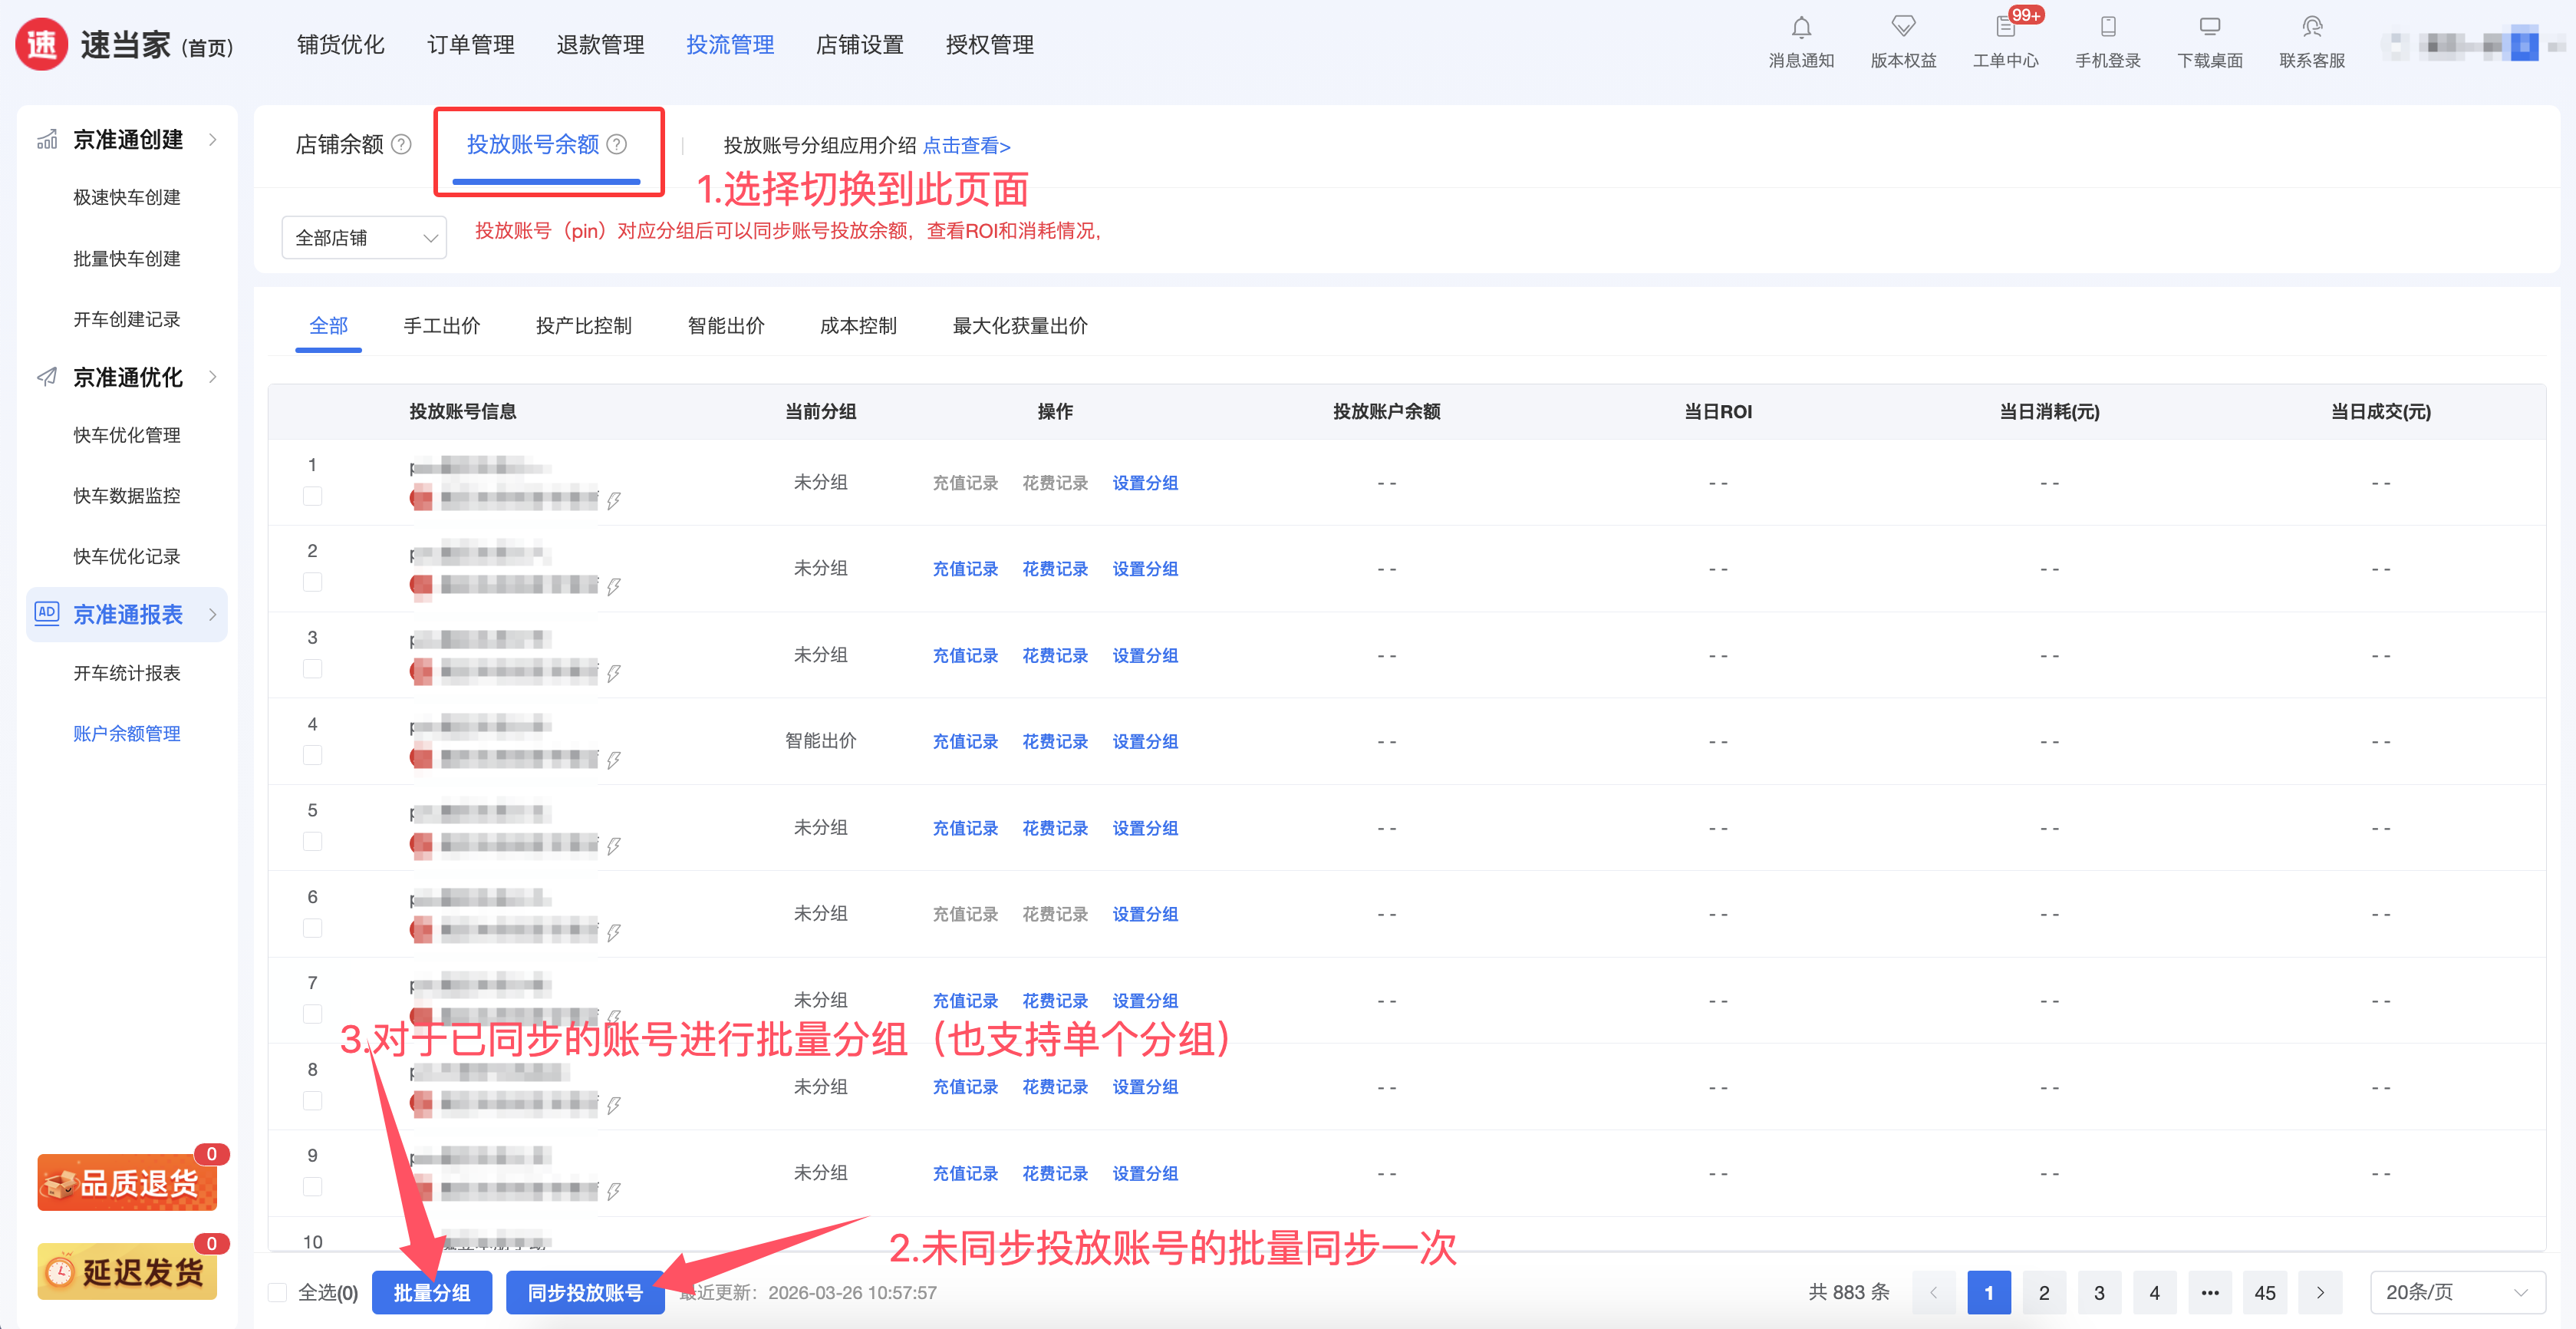Click the 下载桌面 monitor icon
The height and width of the screenshot is (1329, 2576).
coord(2209,28)
